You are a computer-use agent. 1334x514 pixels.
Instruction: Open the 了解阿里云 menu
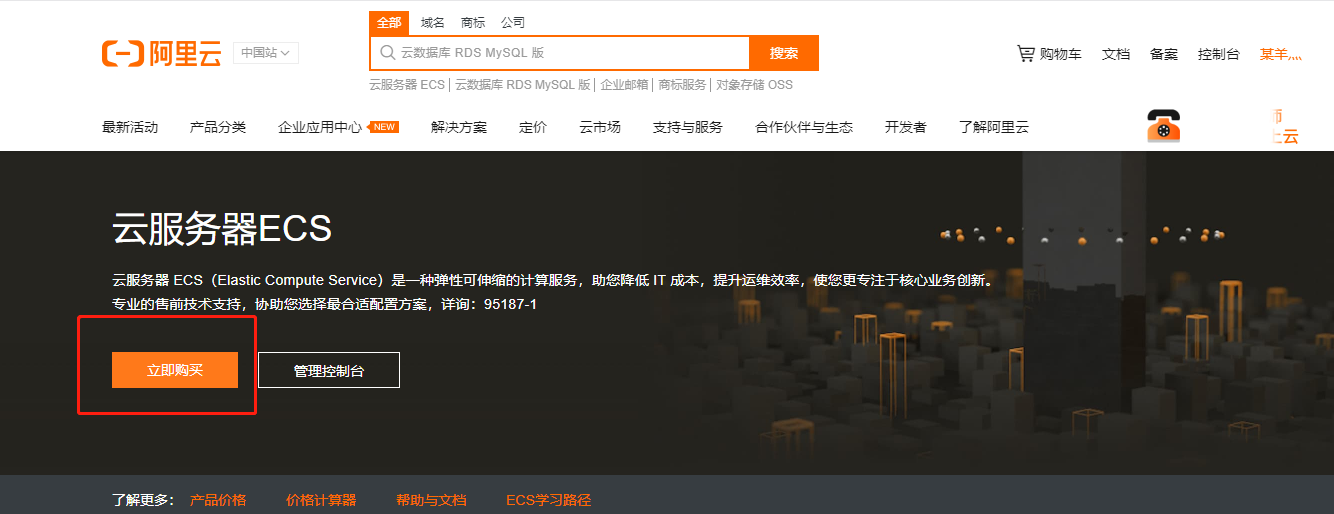pyautogui.click(x=993, y=127)
